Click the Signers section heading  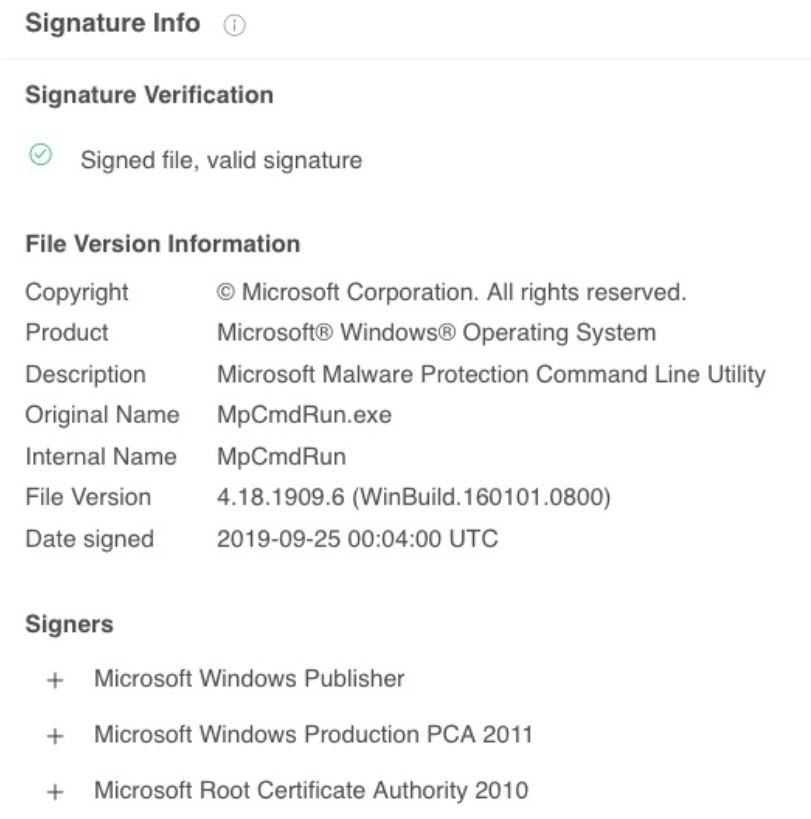pyautogui.click(x=69, y=624)
